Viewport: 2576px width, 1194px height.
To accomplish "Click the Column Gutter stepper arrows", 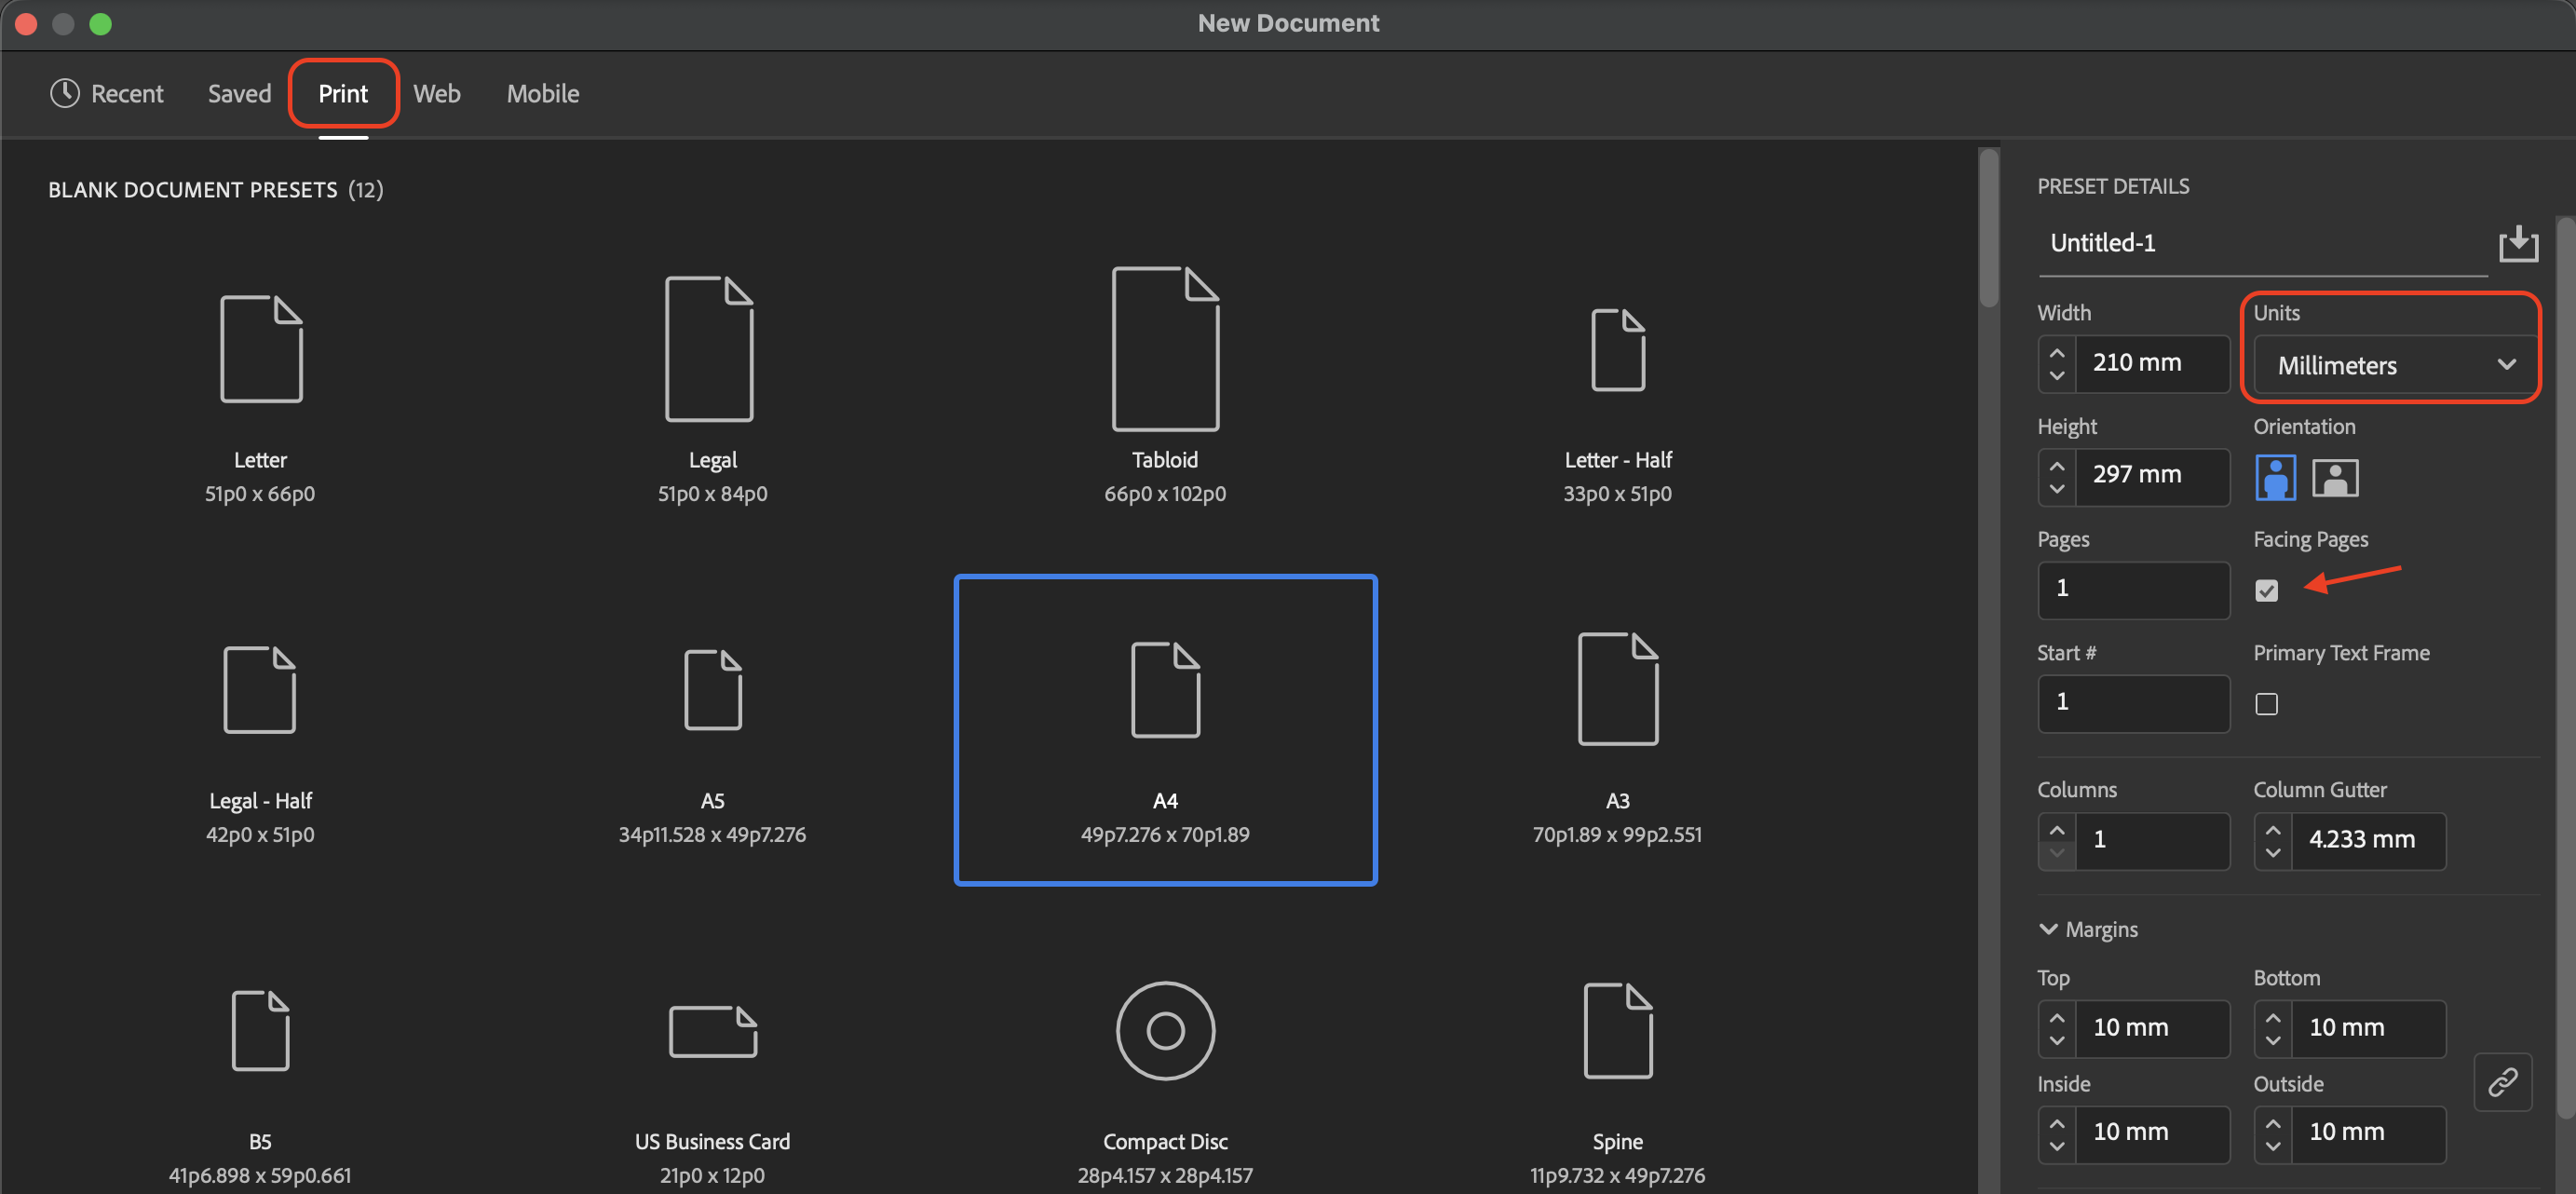I will click(2272, 841).
